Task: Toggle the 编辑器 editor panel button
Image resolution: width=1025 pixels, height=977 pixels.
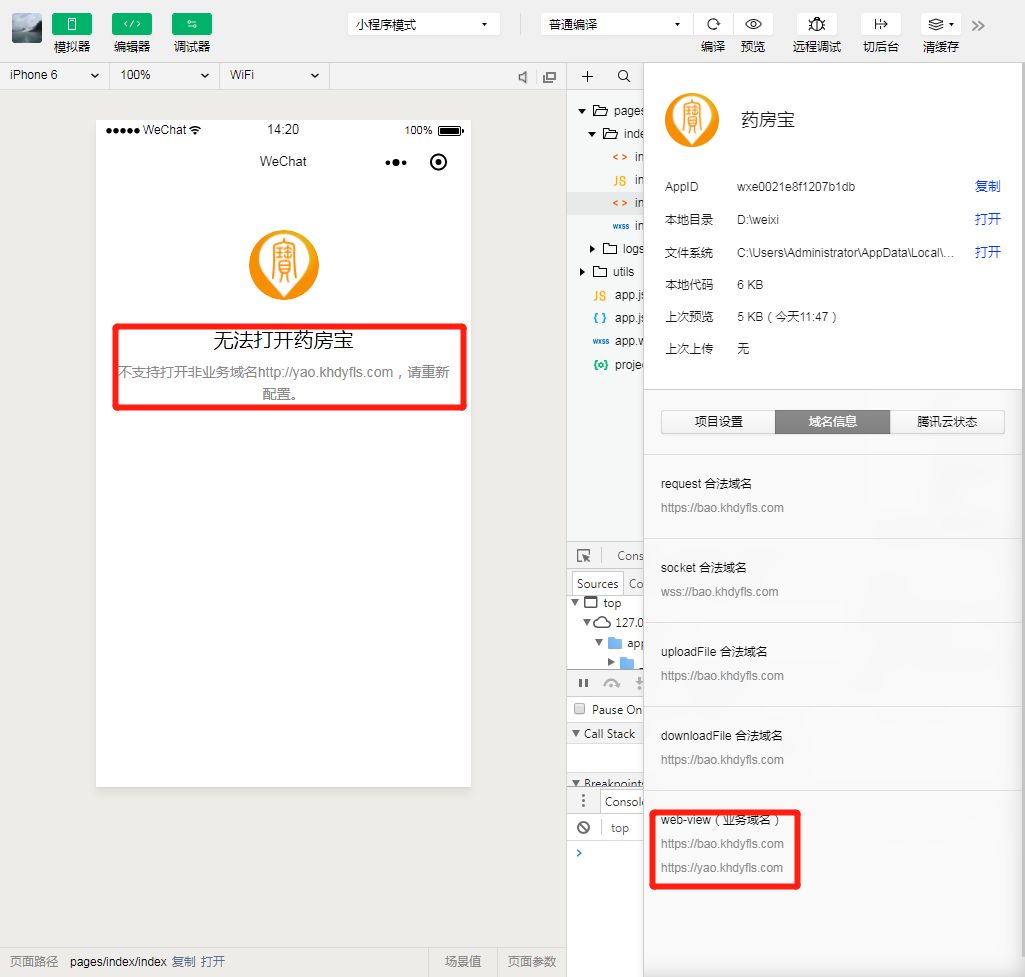Action: (132, 24)
